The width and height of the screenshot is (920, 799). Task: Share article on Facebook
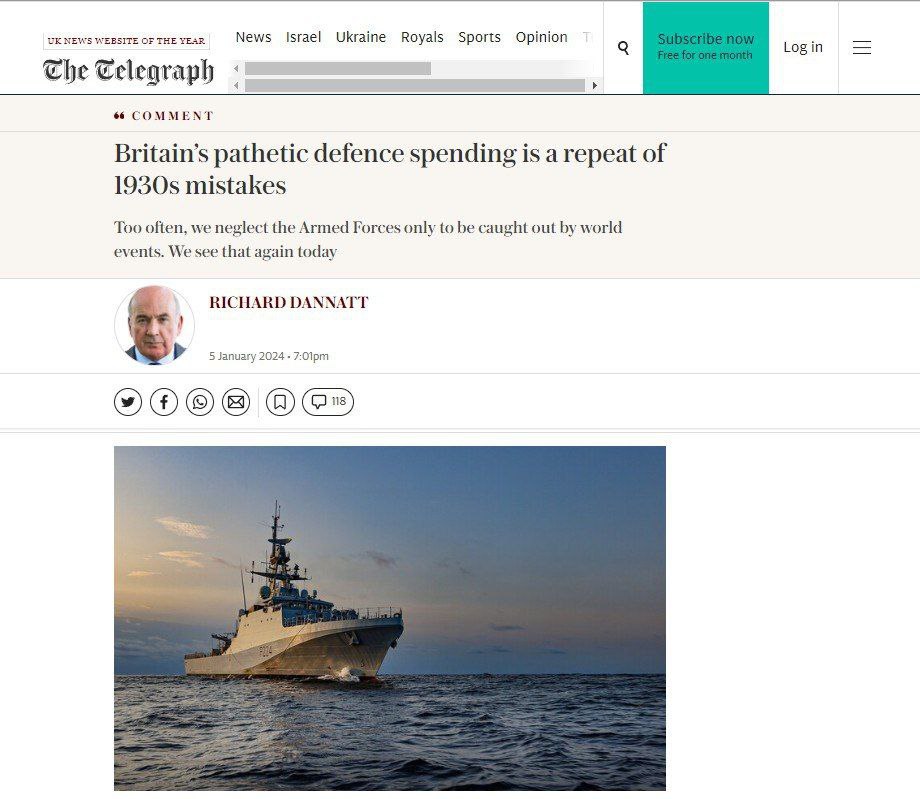(x=164, y=402)
